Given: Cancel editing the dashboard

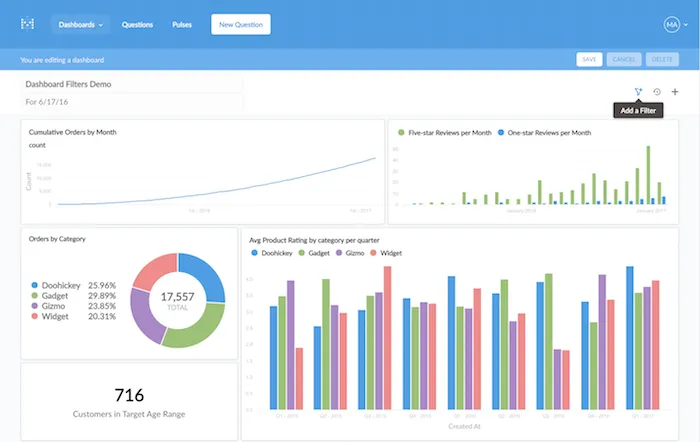Looking at the screenshot, I should (x=623, y=60).
